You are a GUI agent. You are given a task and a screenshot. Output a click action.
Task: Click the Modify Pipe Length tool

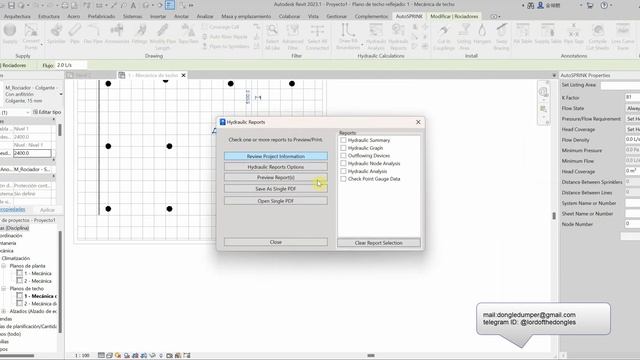[162, 37]
